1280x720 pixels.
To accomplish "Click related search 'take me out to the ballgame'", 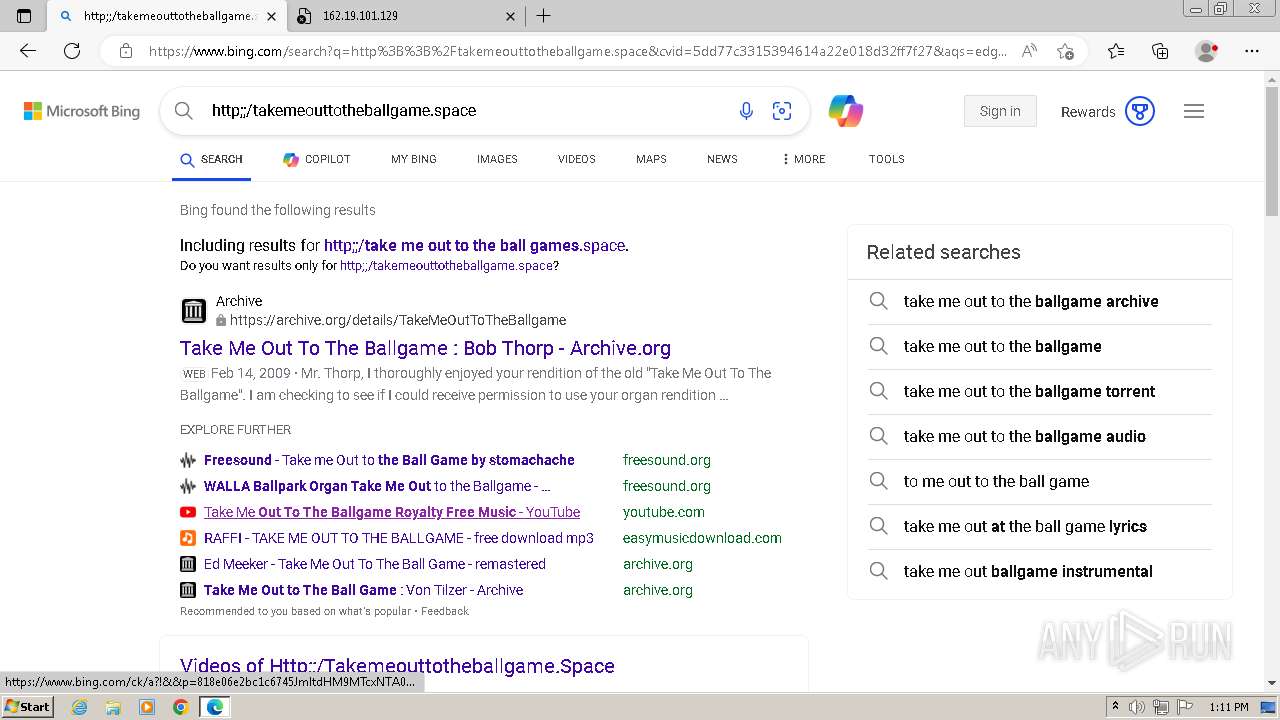I will [x=1003, y=346].
